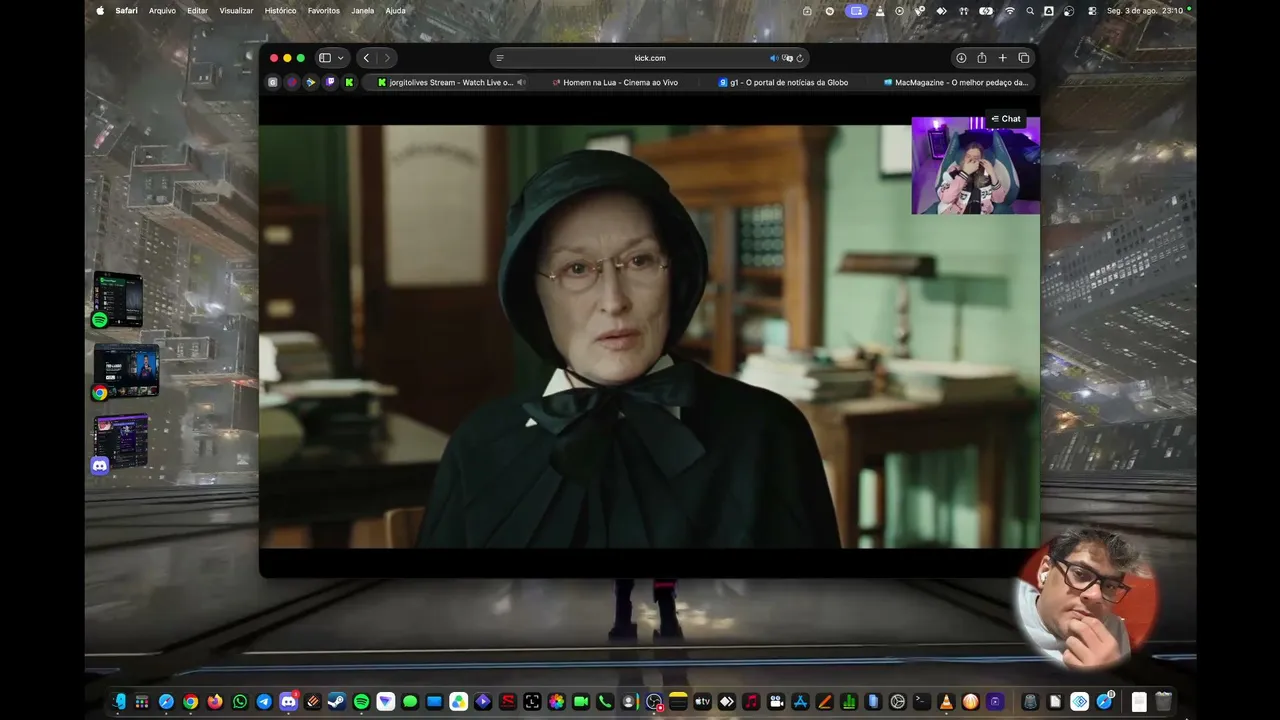Viewport: 1280px width, 720px height.
Task: Open App Store from the Dock
Action: (x=800, y=702)
